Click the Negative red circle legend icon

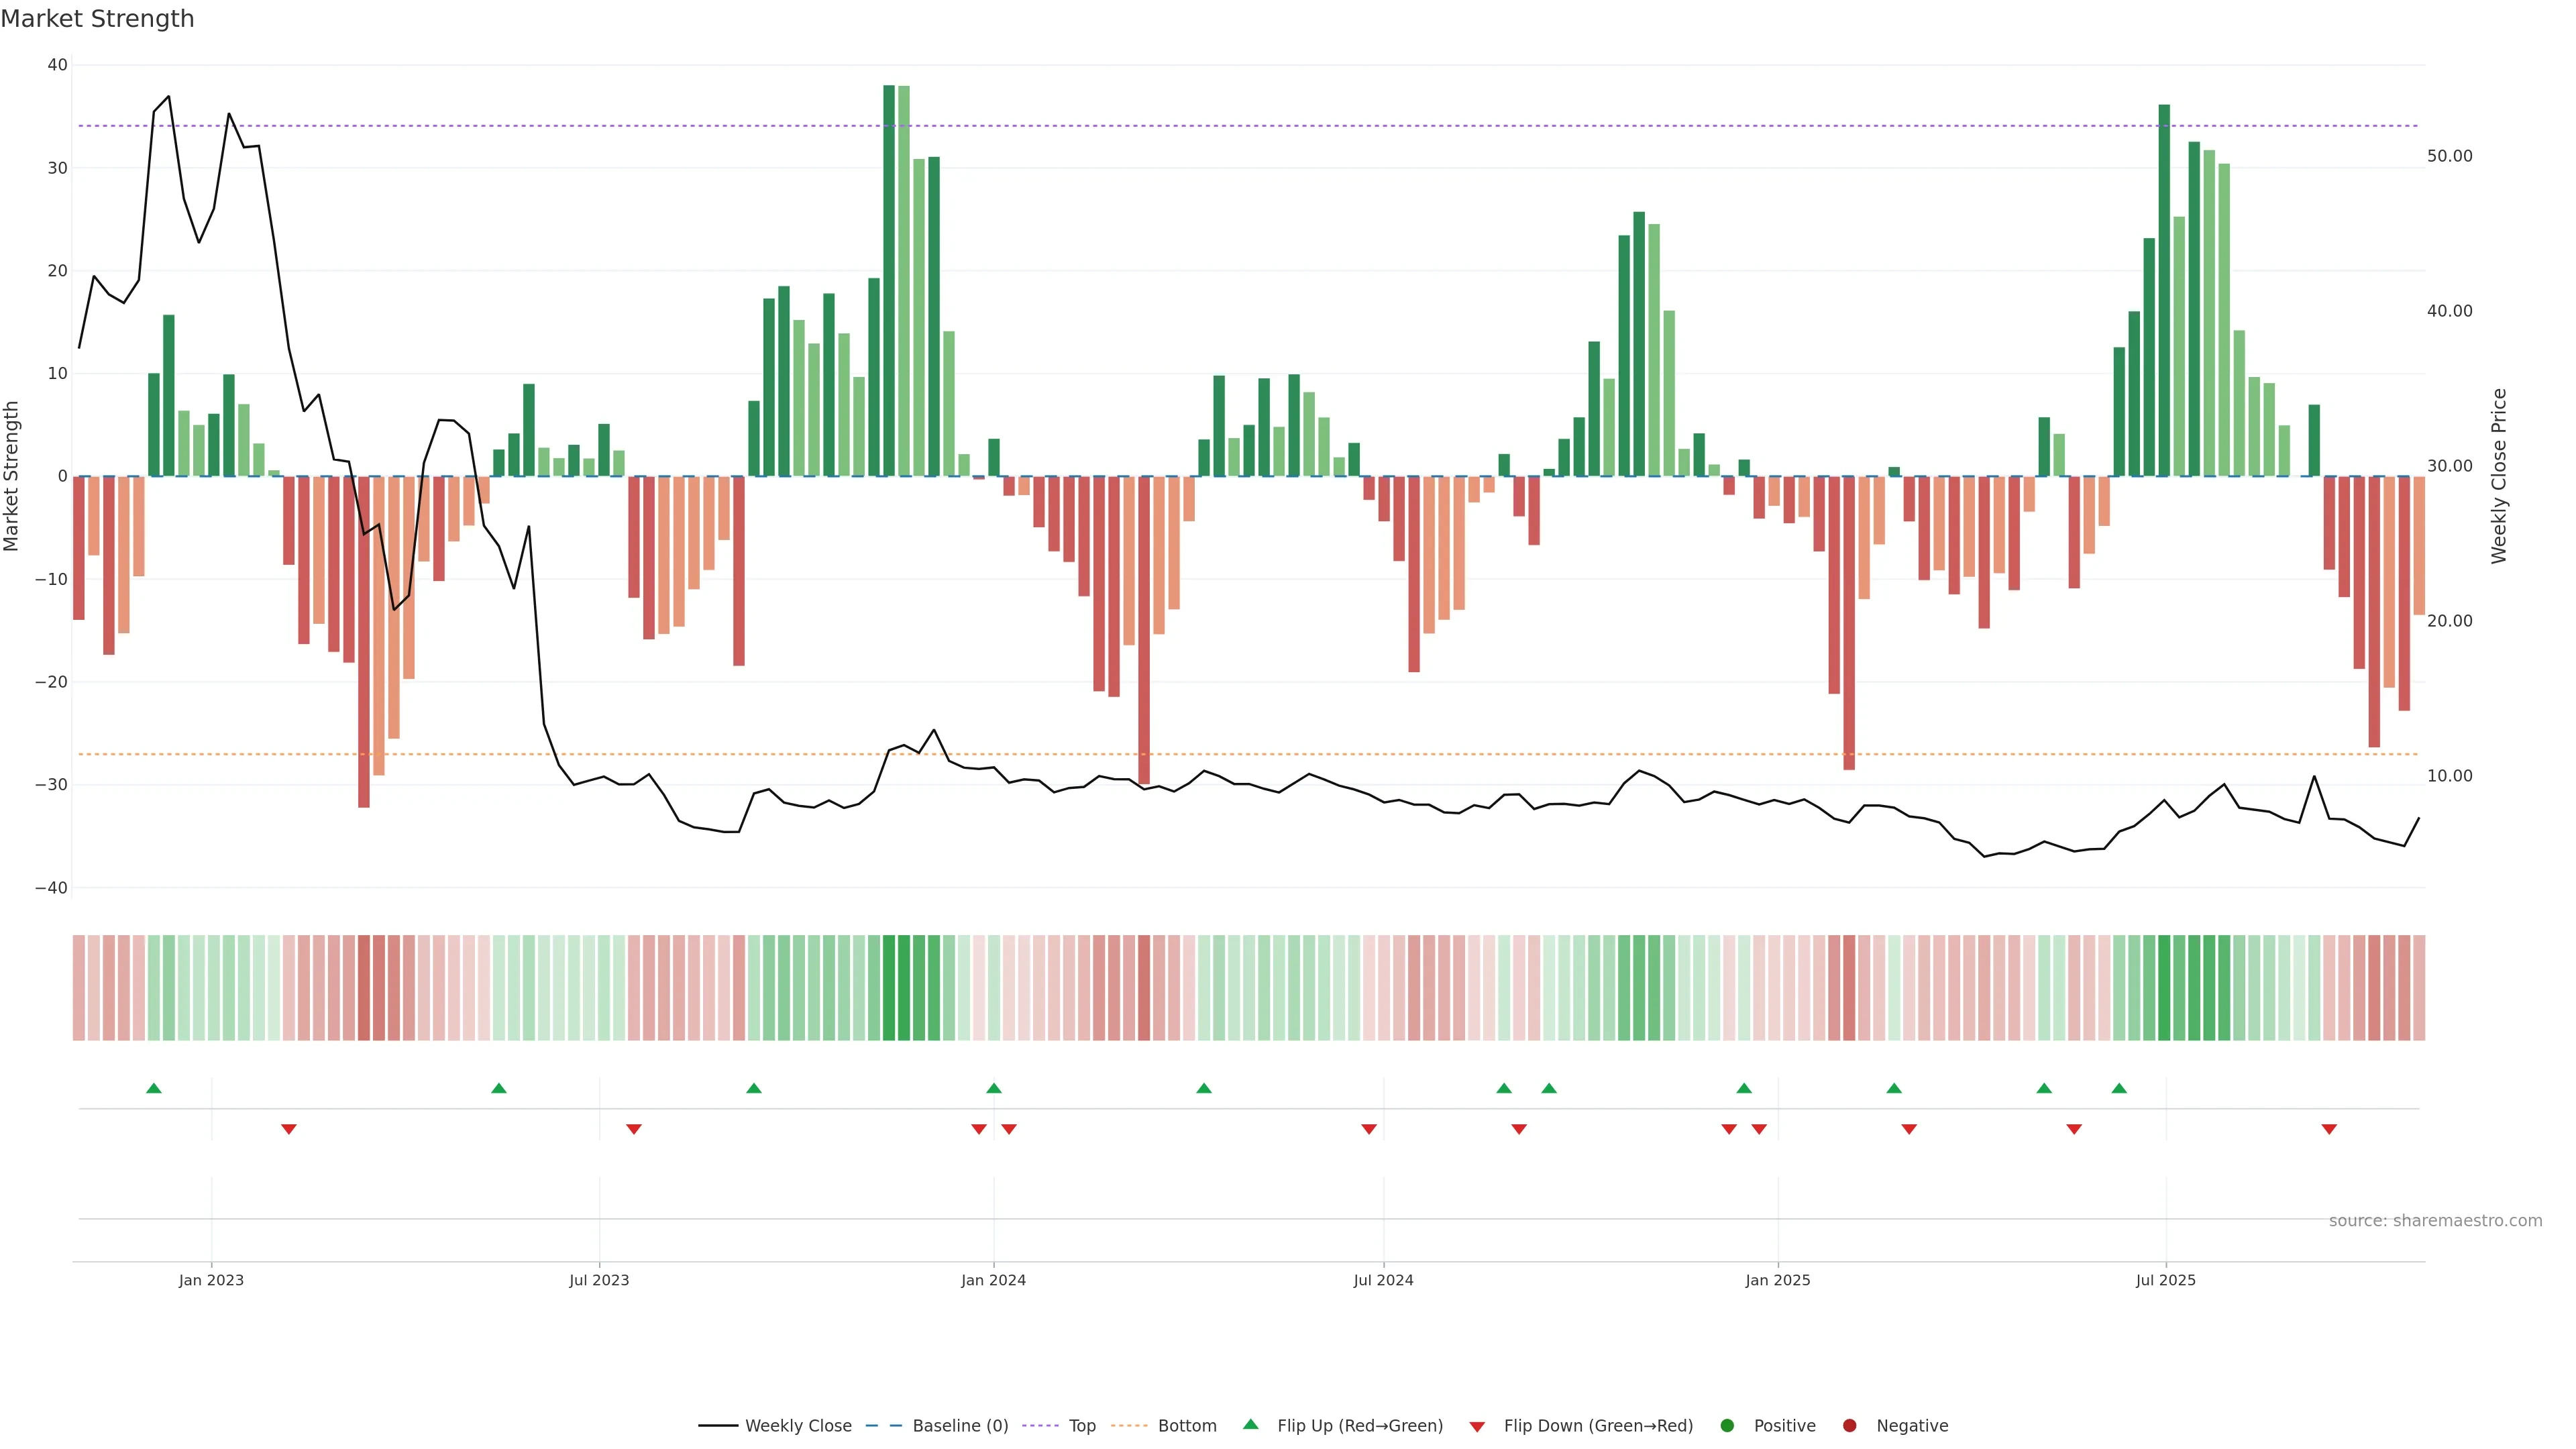pyautogui.click(x=1849, y=1425)
